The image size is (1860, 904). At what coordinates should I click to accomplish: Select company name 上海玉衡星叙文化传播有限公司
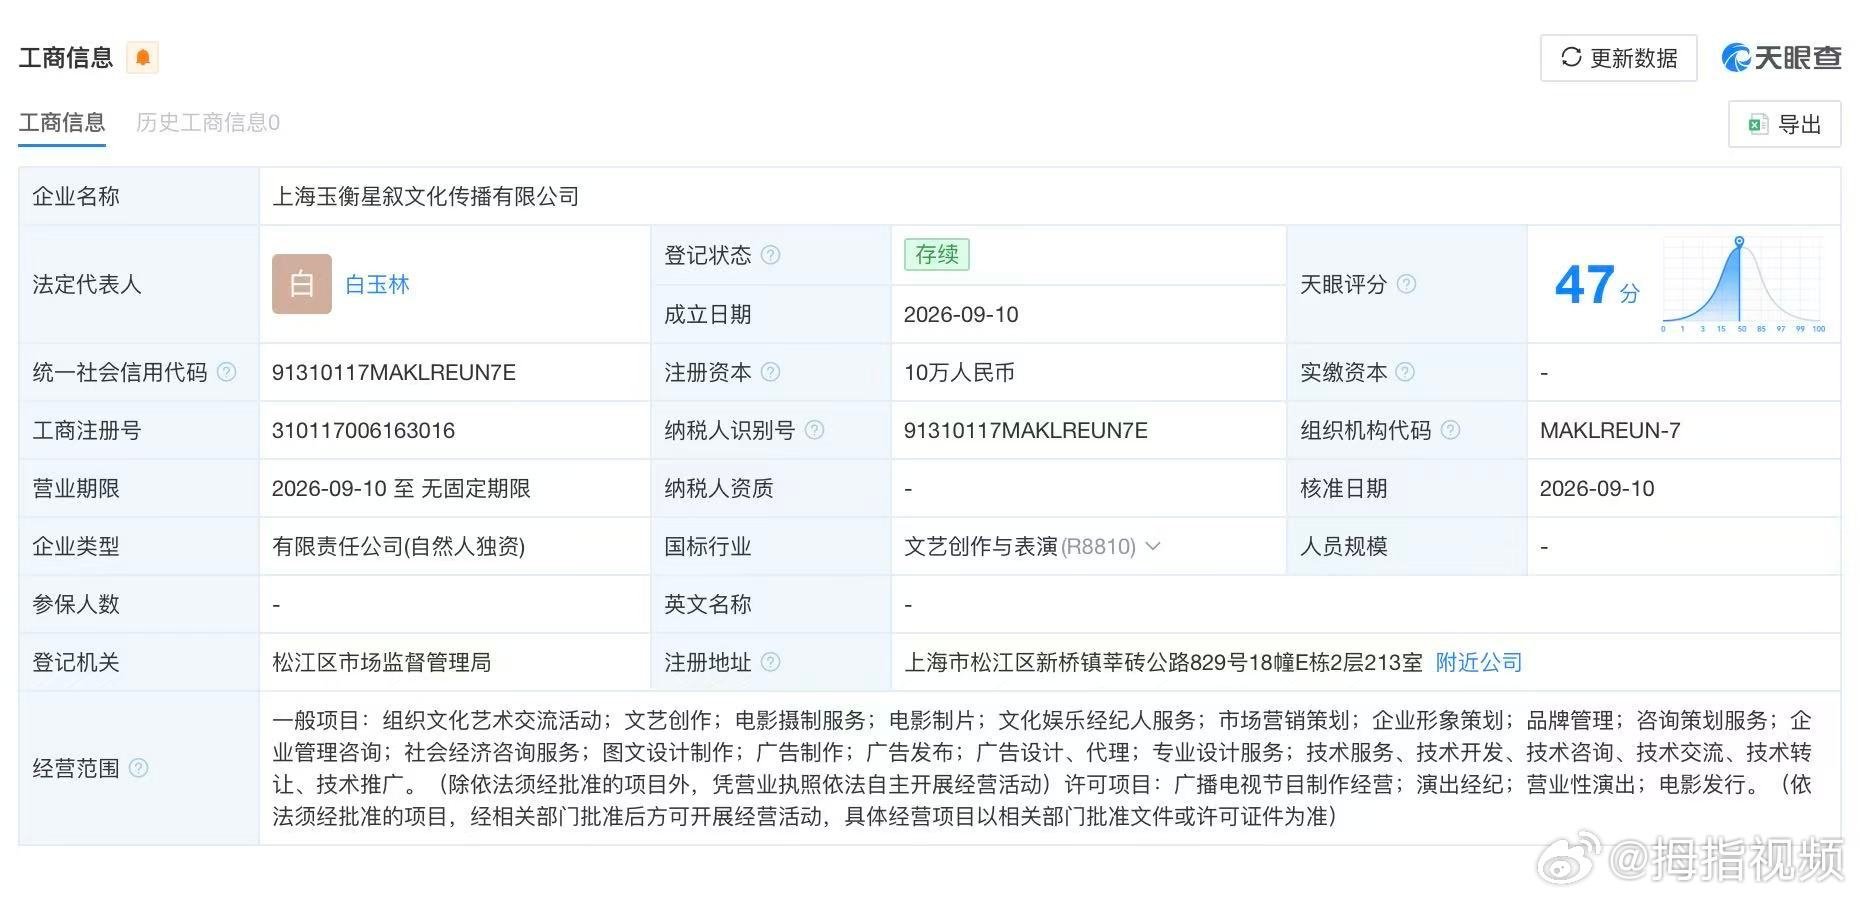tap(426, 196)
